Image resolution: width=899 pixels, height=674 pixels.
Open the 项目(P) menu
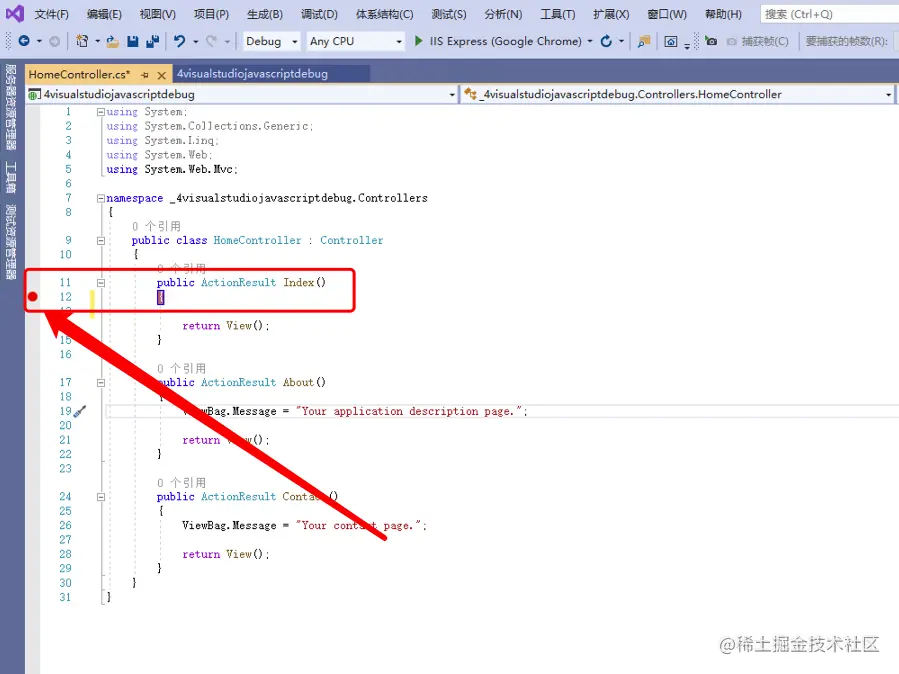click(211, 14)
